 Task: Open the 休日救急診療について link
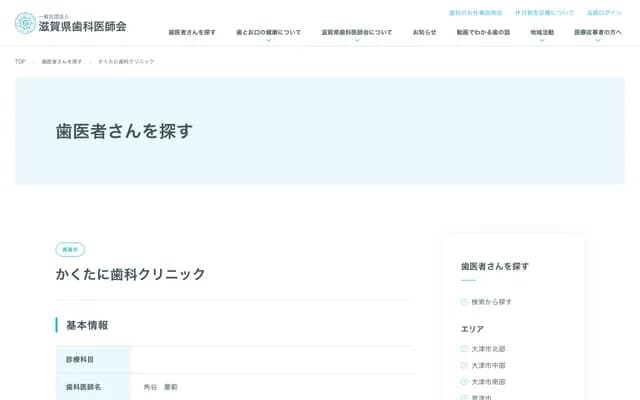click(544, 13)
